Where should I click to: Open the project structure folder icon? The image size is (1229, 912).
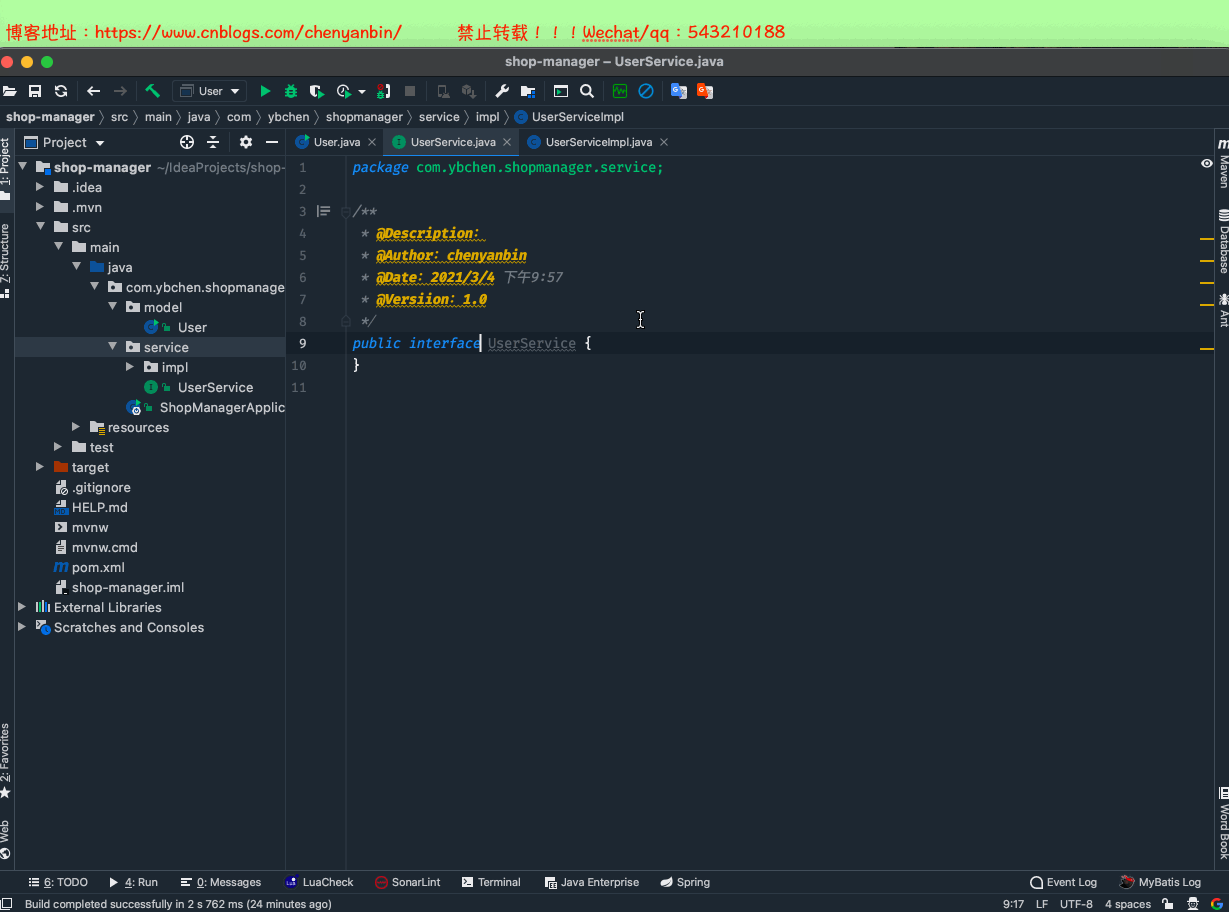528,91
